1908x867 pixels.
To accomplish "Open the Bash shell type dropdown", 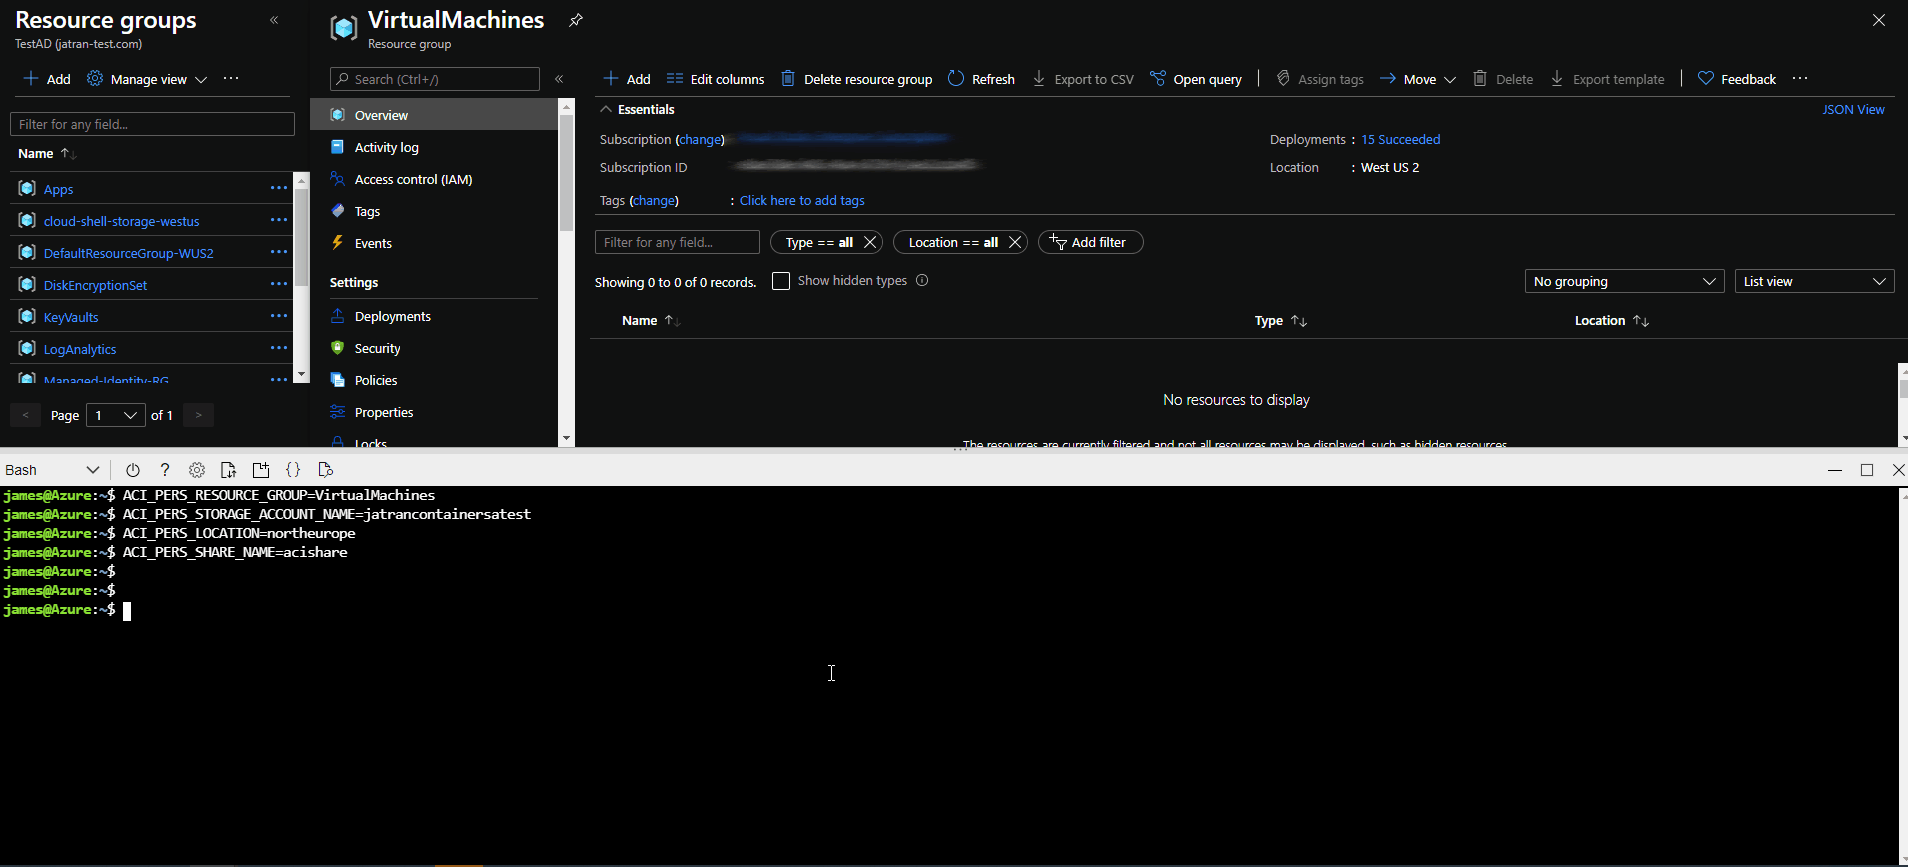I will click(x=52, y=470).
